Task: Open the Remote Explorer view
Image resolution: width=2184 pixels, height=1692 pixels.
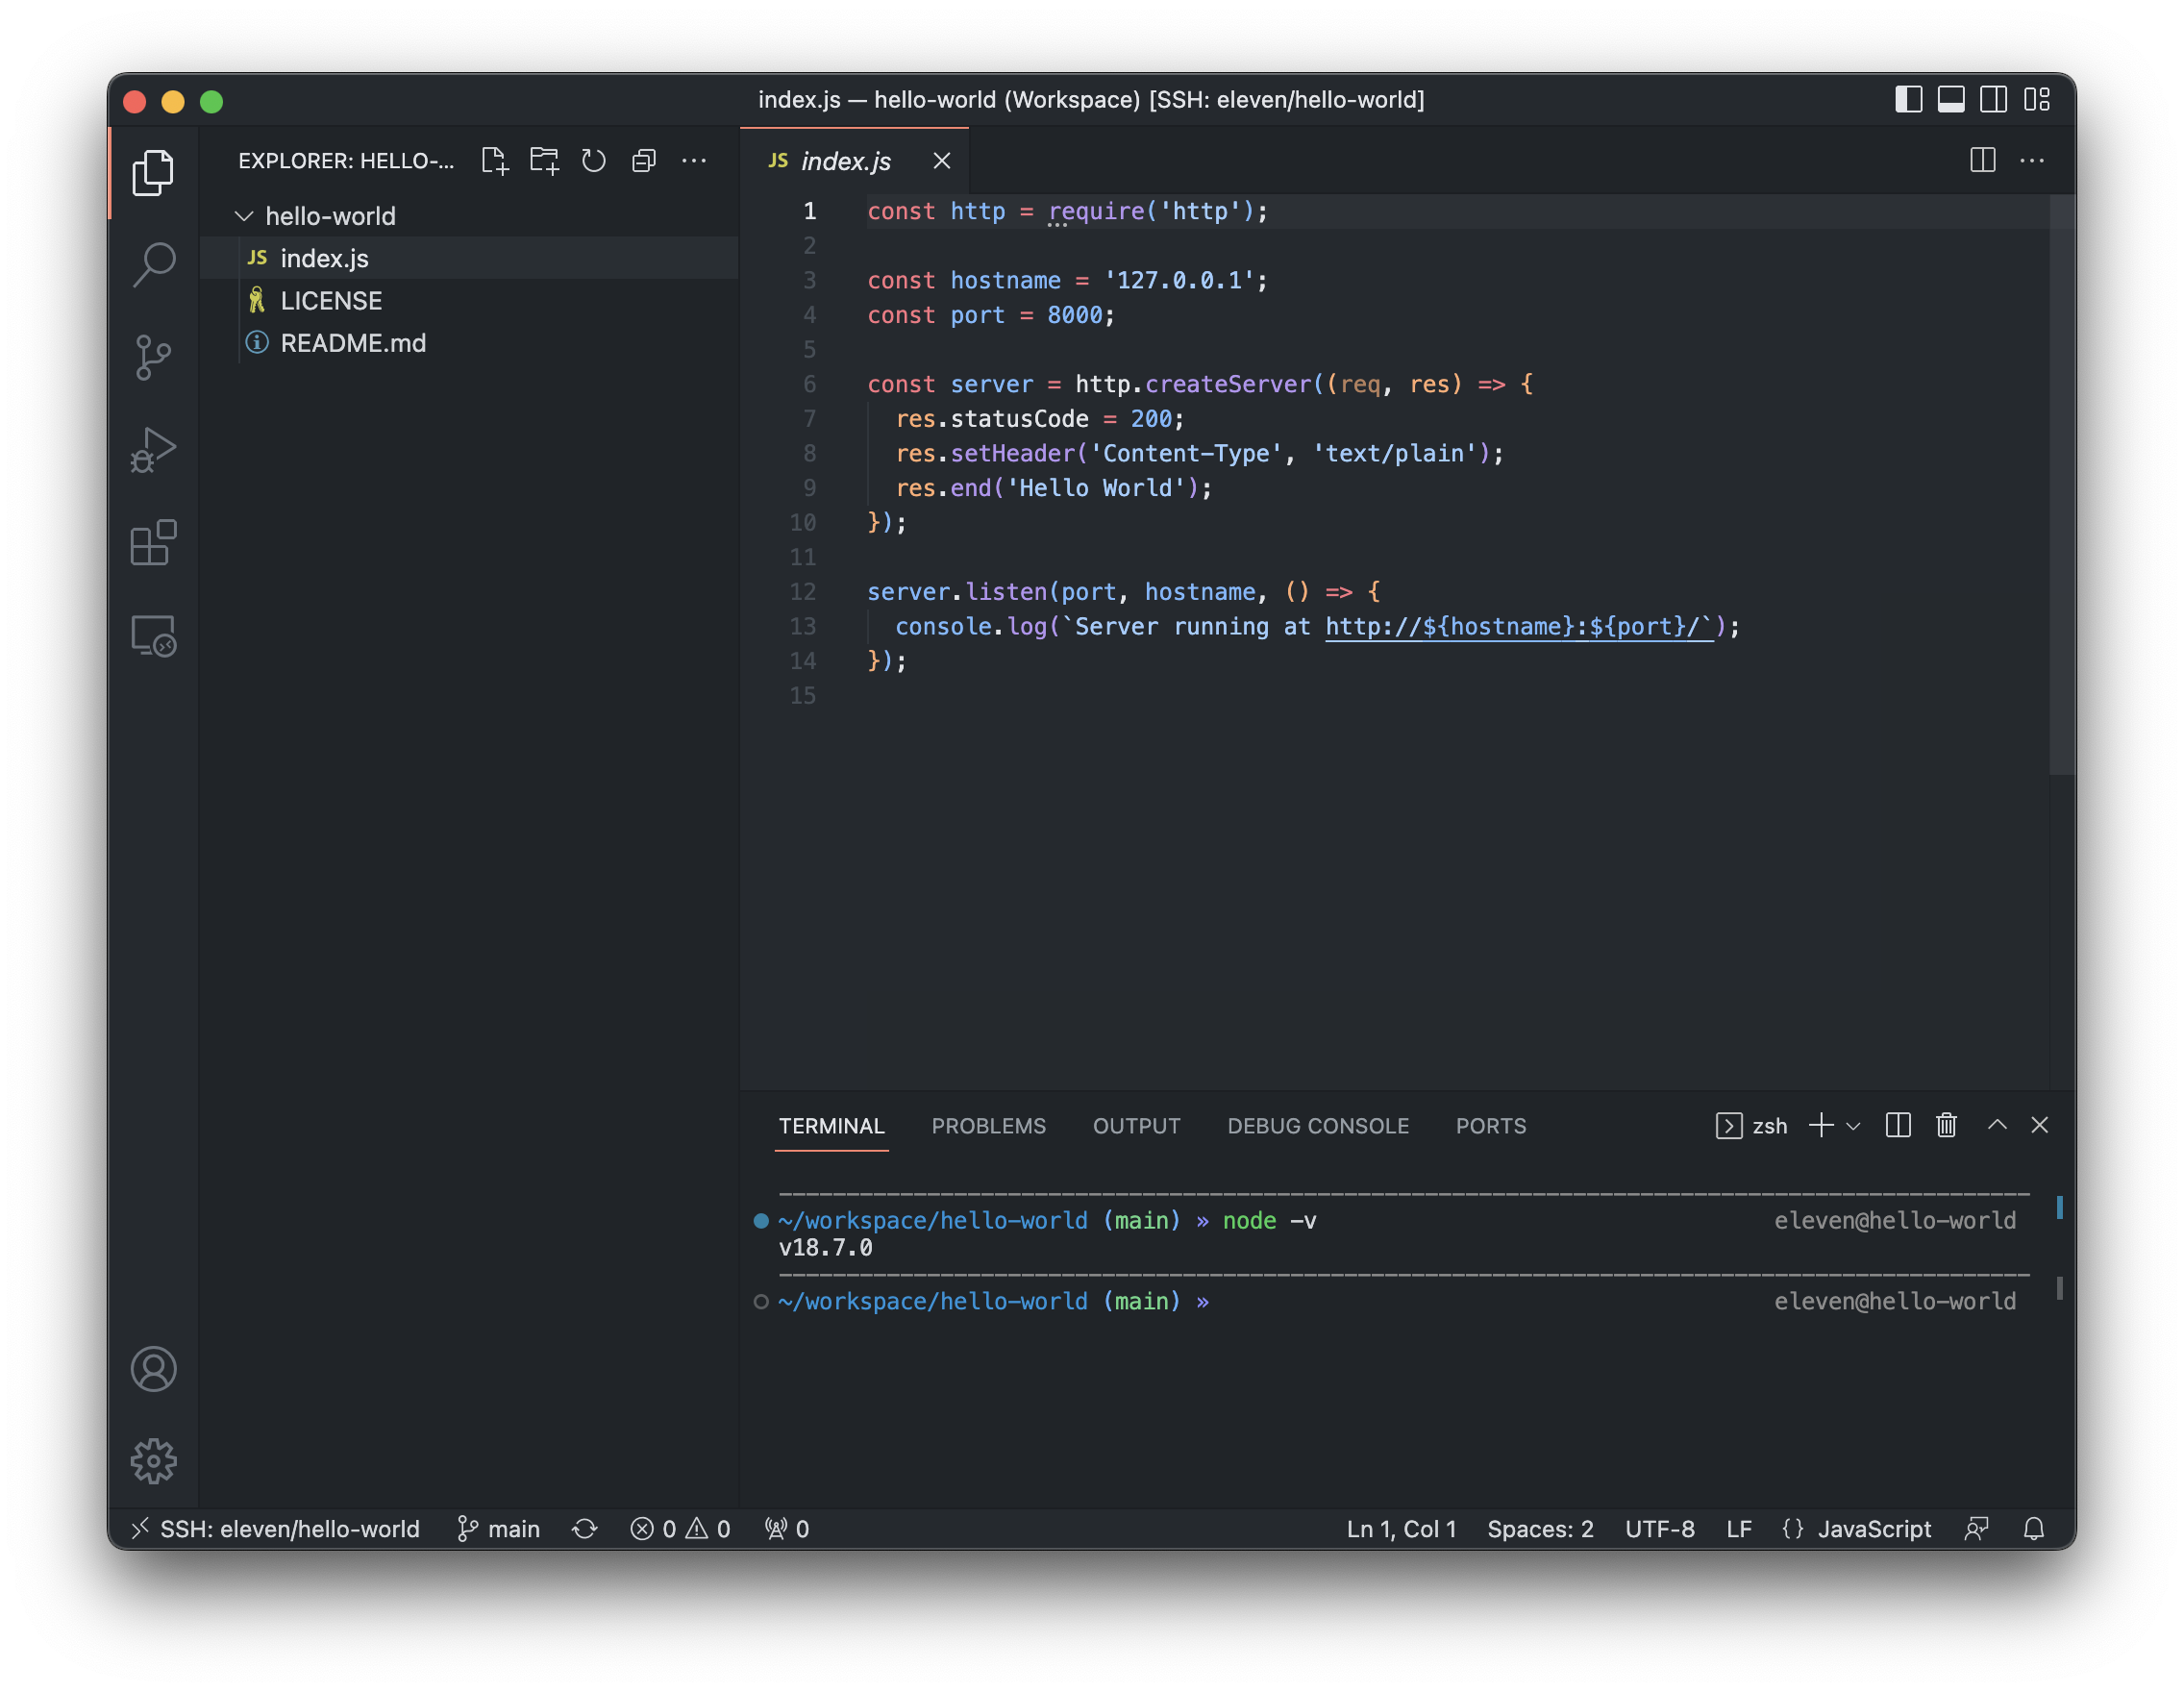Action: click(x=153, y=636)
